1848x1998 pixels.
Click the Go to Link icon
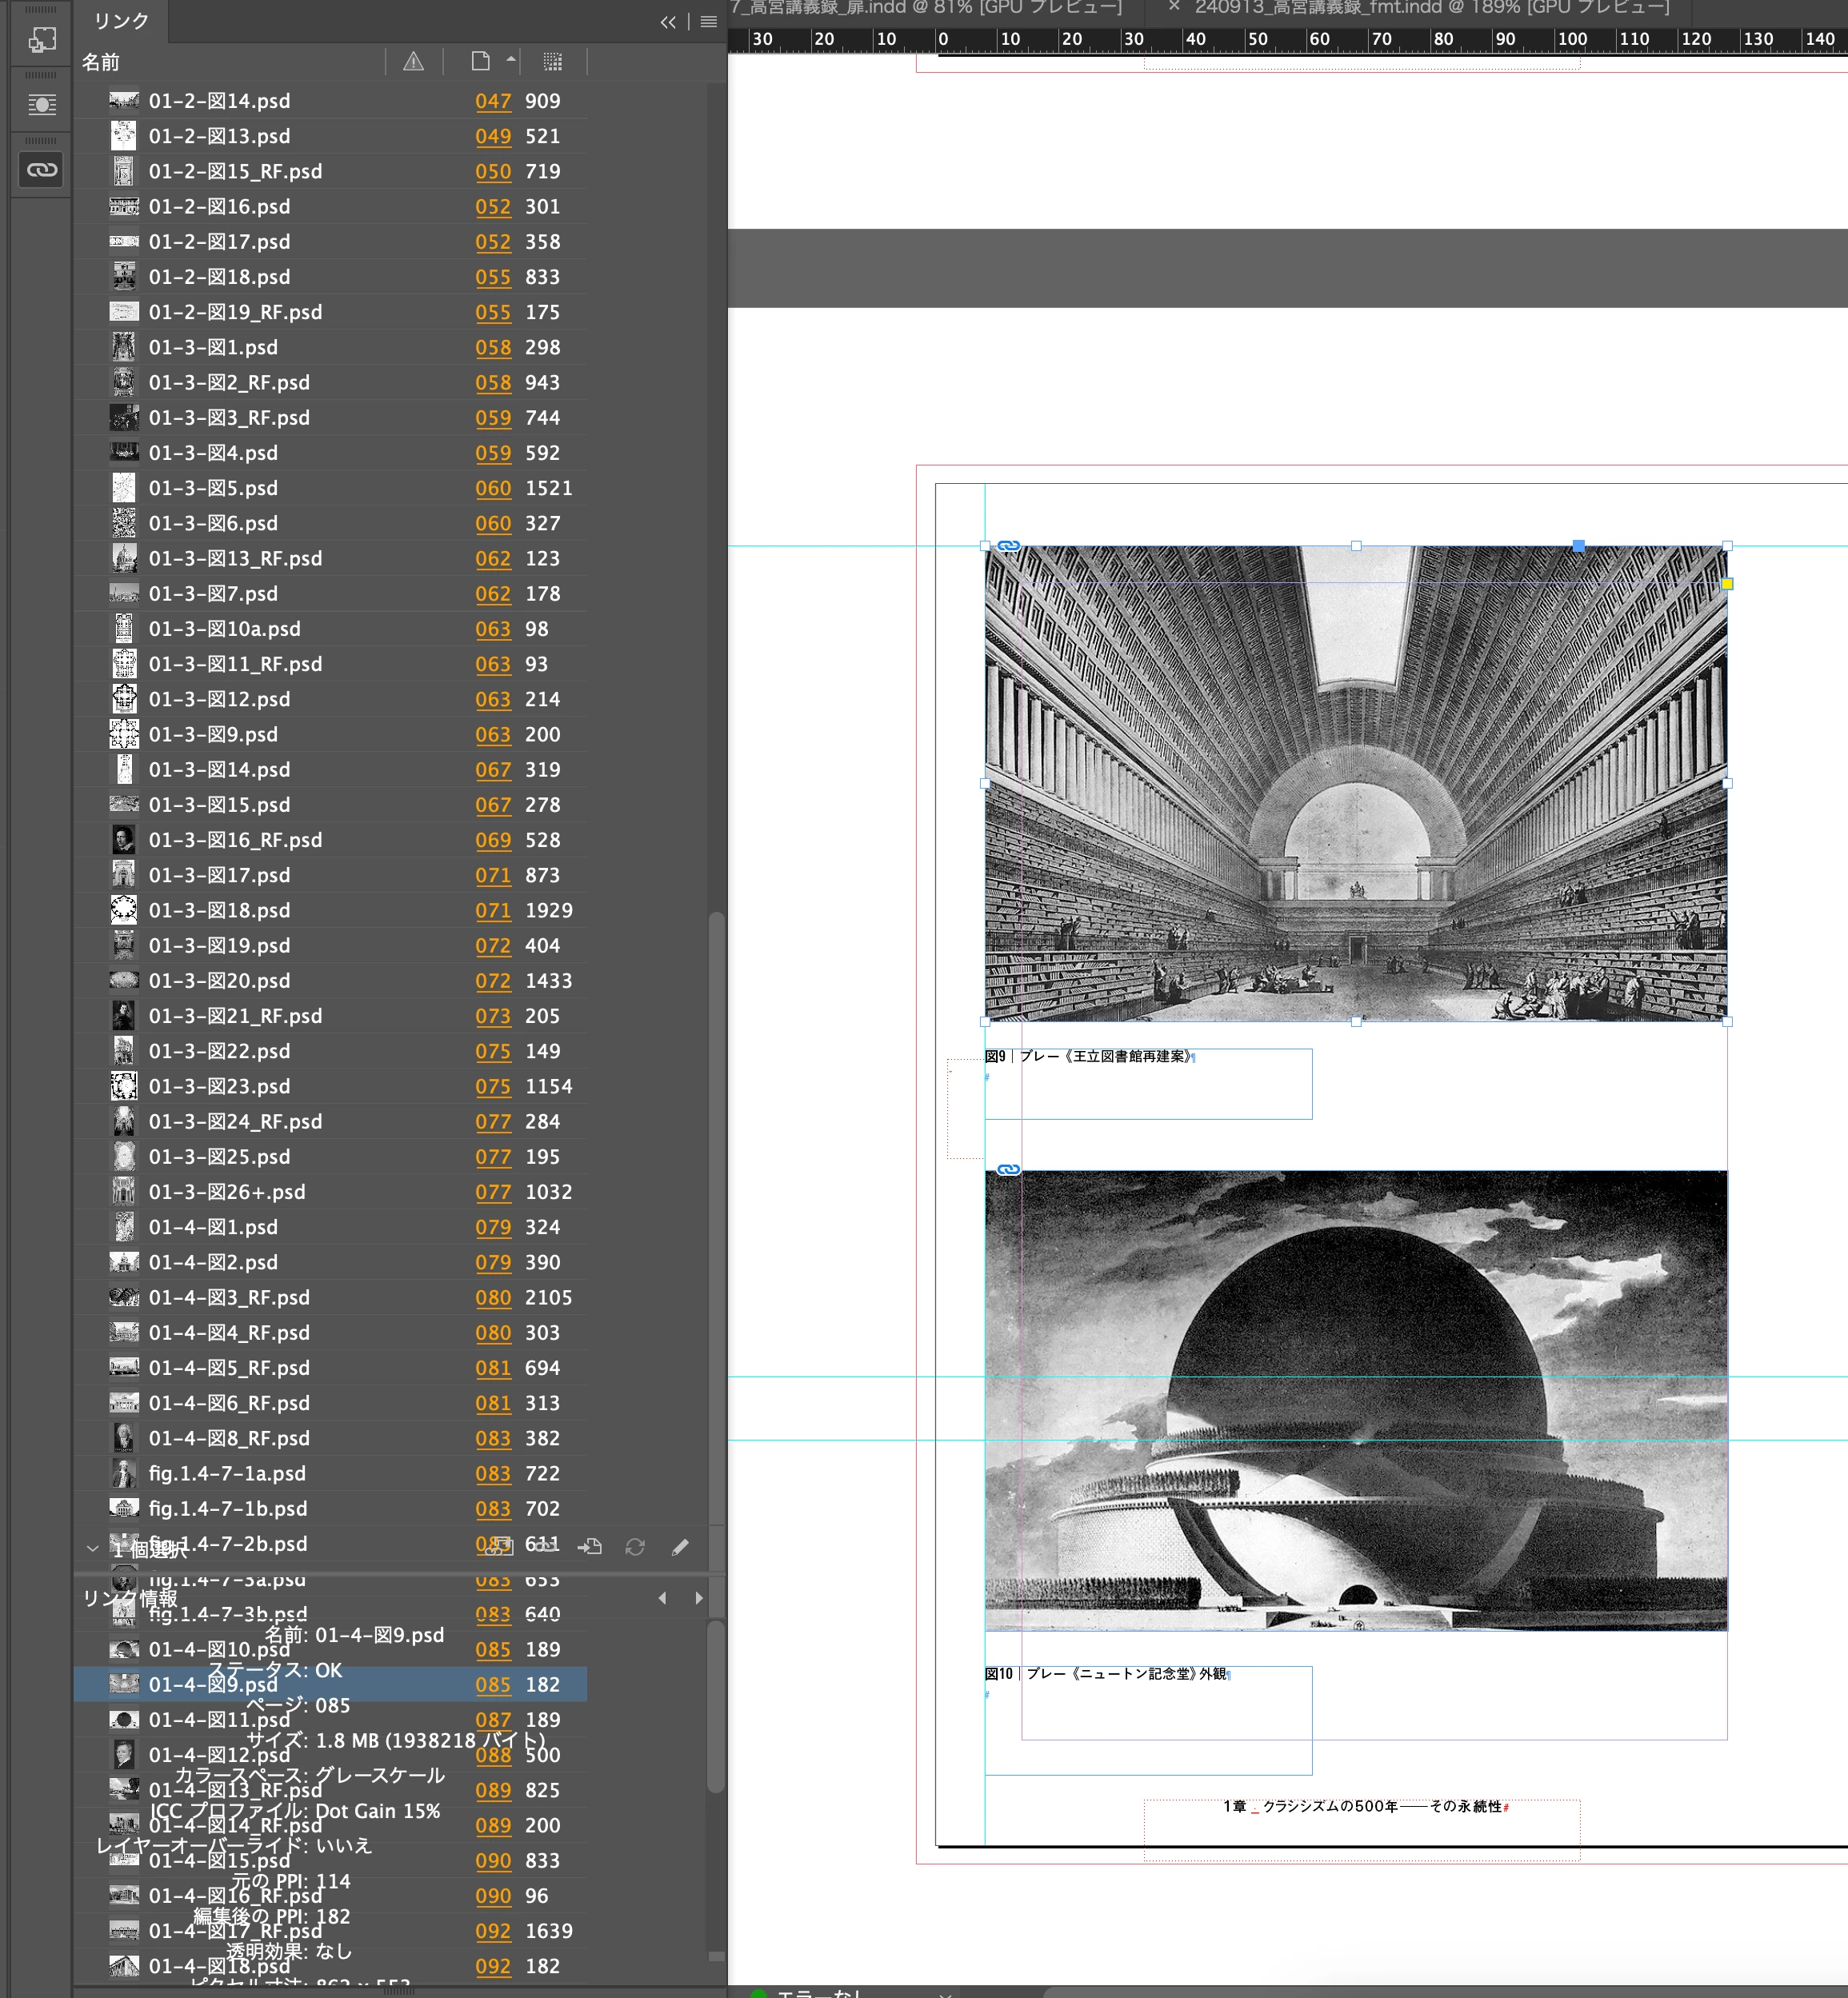(x=590, y=1547)
